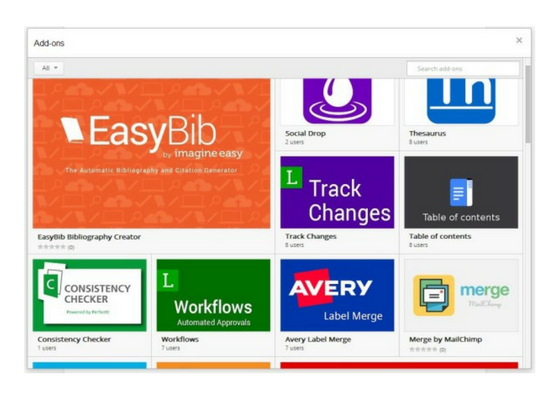This screenshot has height=397, width=560.
Task: Click the green L logo on Track Changes
Action: [x=291, y=177]
